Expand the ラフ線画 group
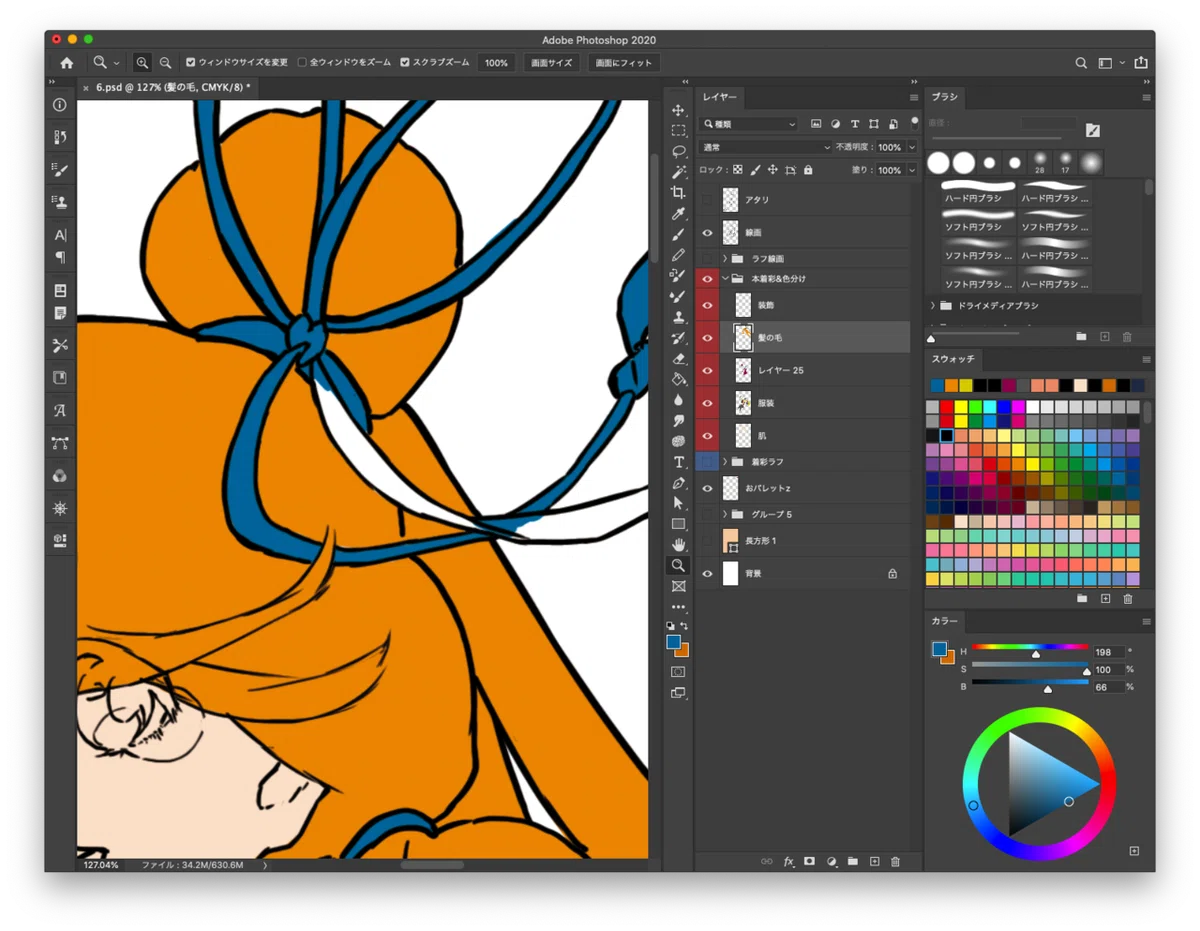 (725, 258)
